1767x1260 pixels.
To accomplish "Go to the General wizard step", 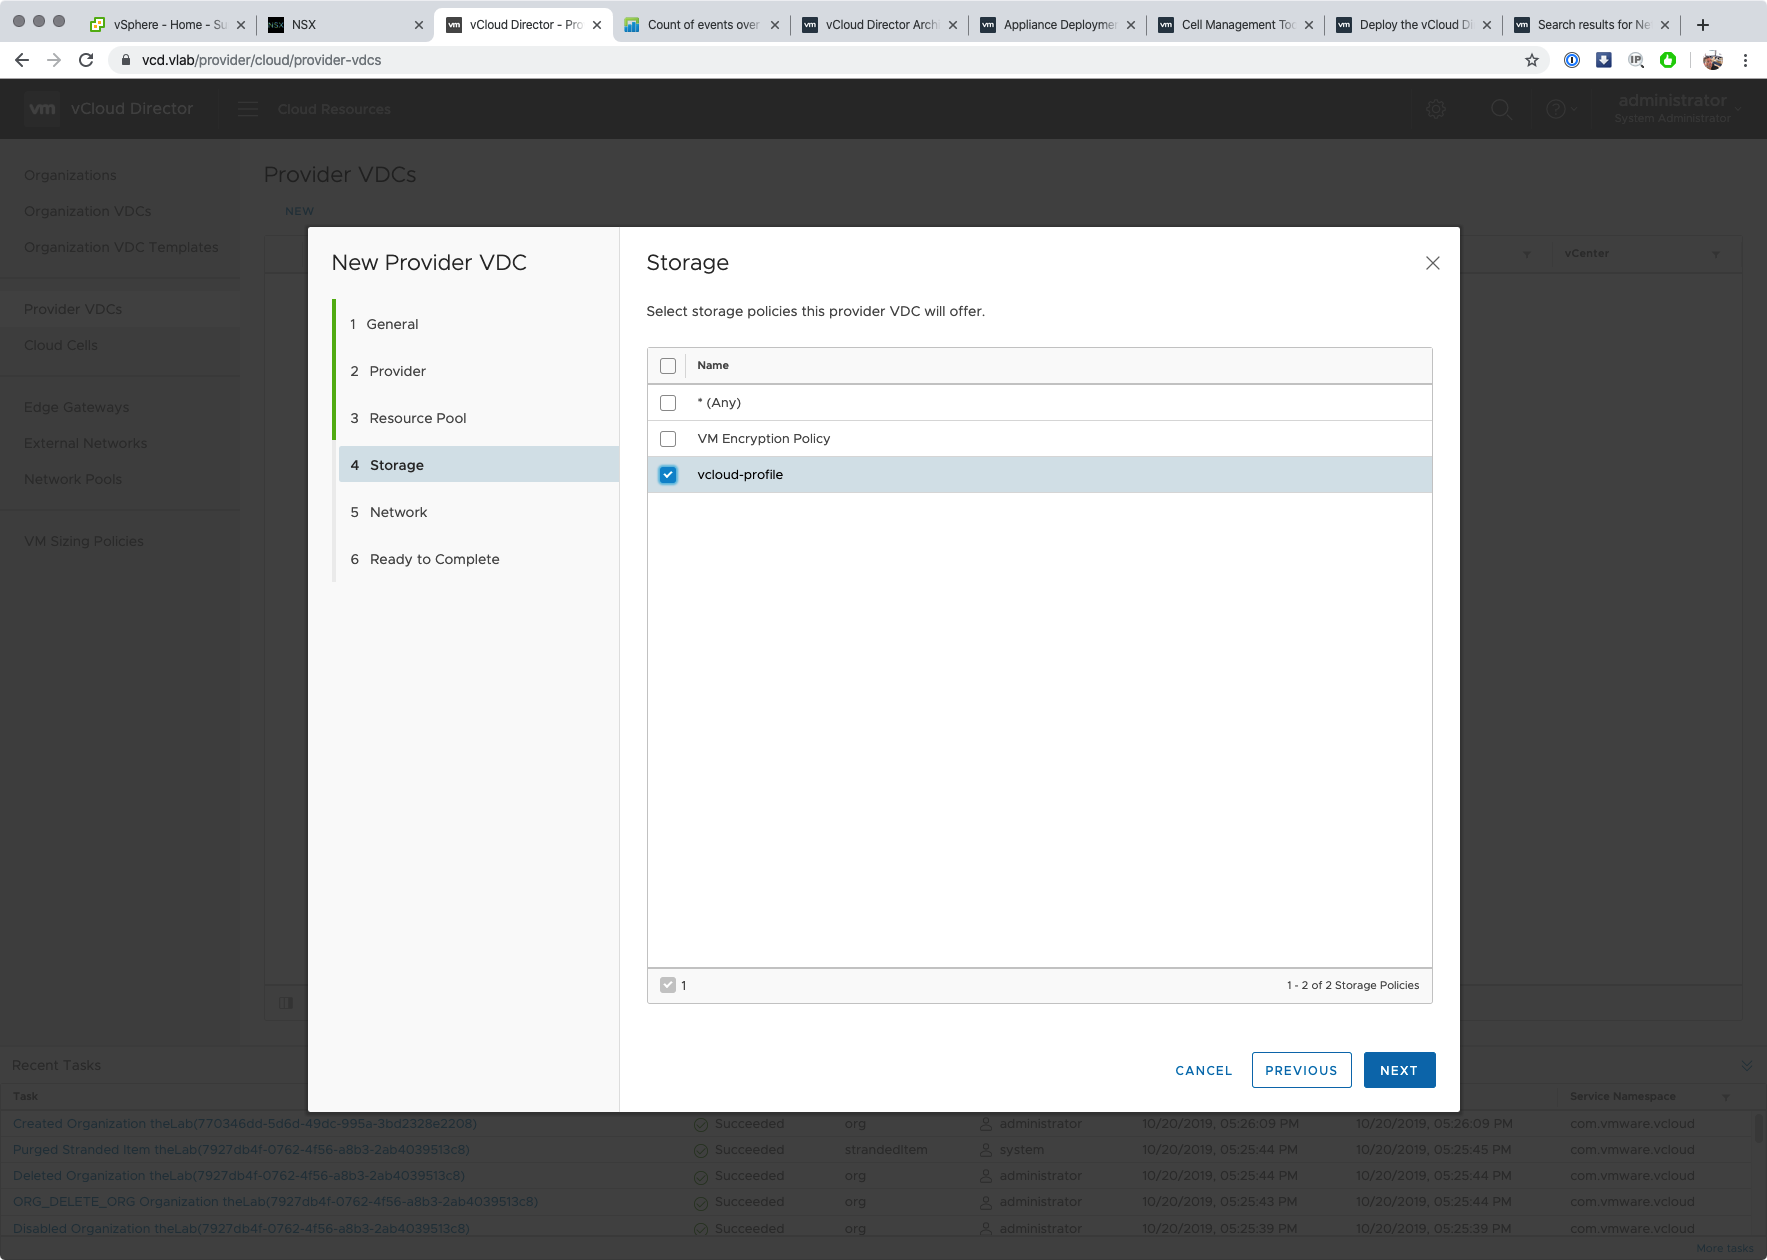I will coord(392,324).
